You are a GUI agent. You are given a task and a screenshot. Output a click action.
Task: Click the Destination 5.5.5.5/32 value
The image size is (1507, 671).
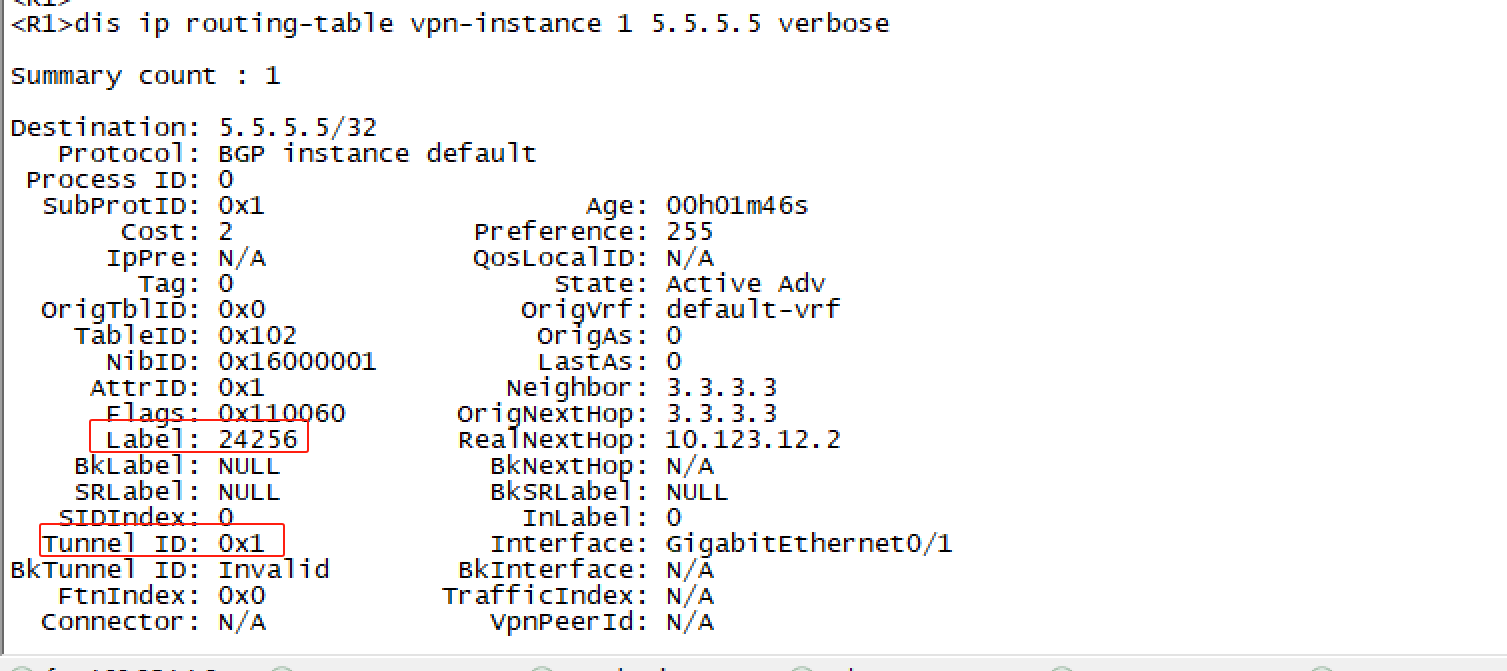pos(297,128)
